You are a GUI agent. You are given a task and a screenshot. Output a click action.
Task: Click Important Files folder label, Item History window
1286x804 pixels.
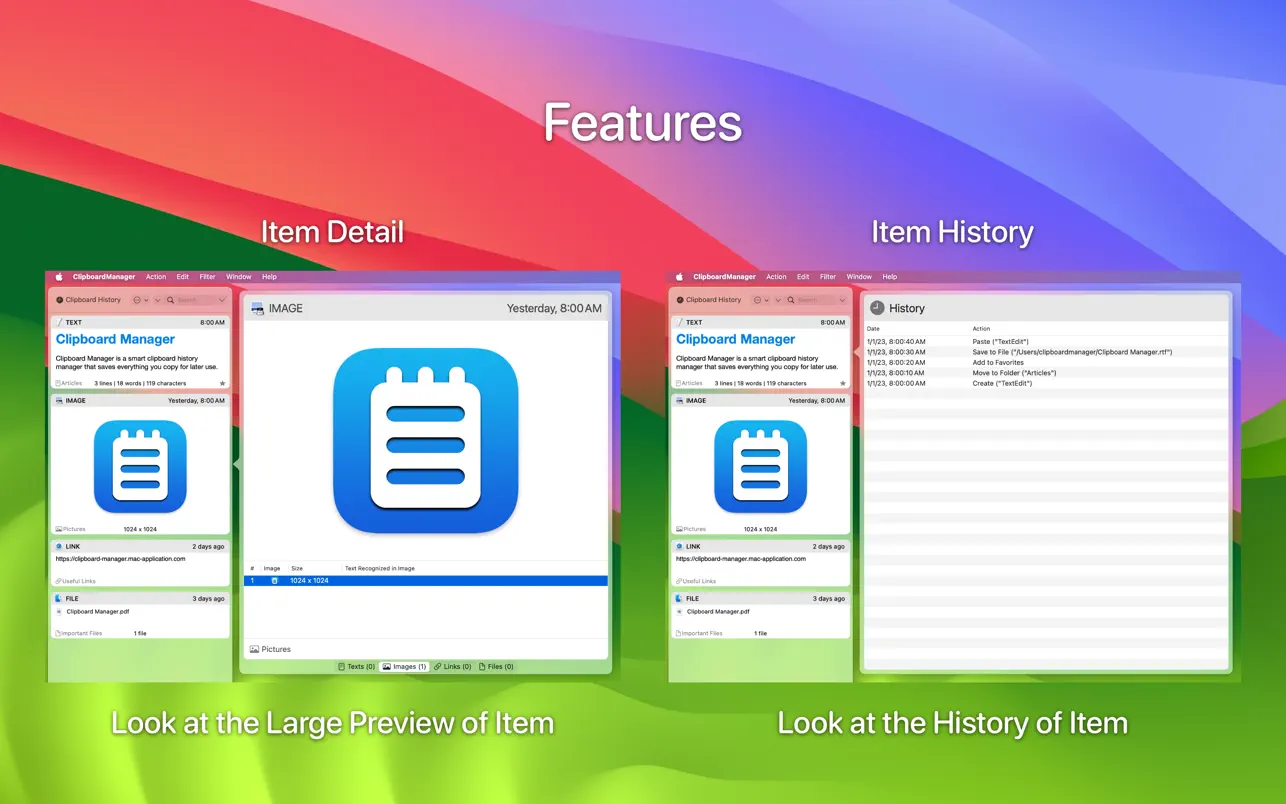699,633
